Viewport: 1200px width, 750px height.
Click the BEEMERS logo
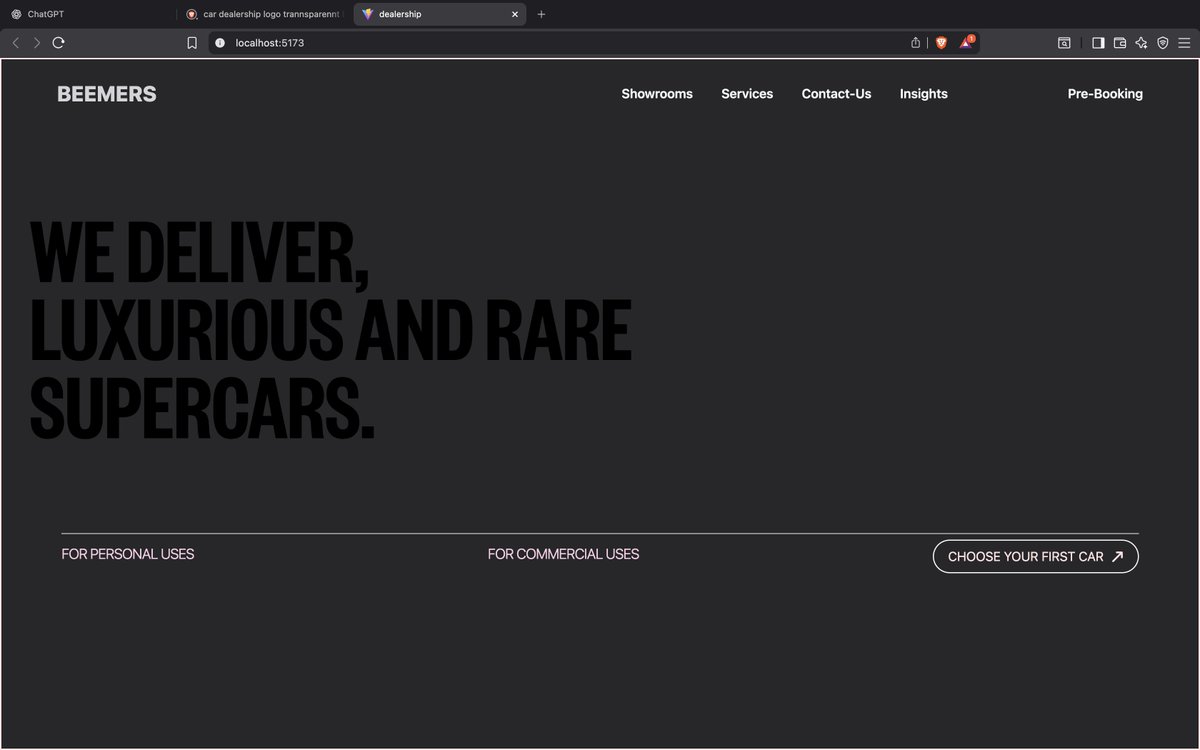click(x=107, y=94)
